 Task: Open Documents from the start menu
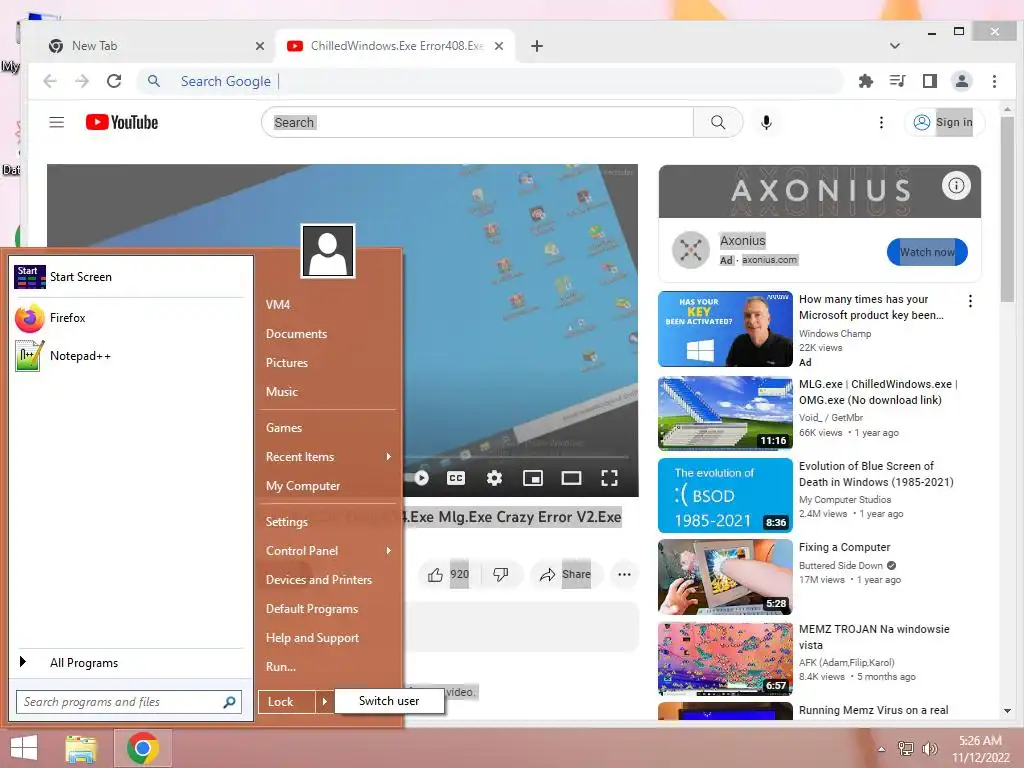click(328, 334)
